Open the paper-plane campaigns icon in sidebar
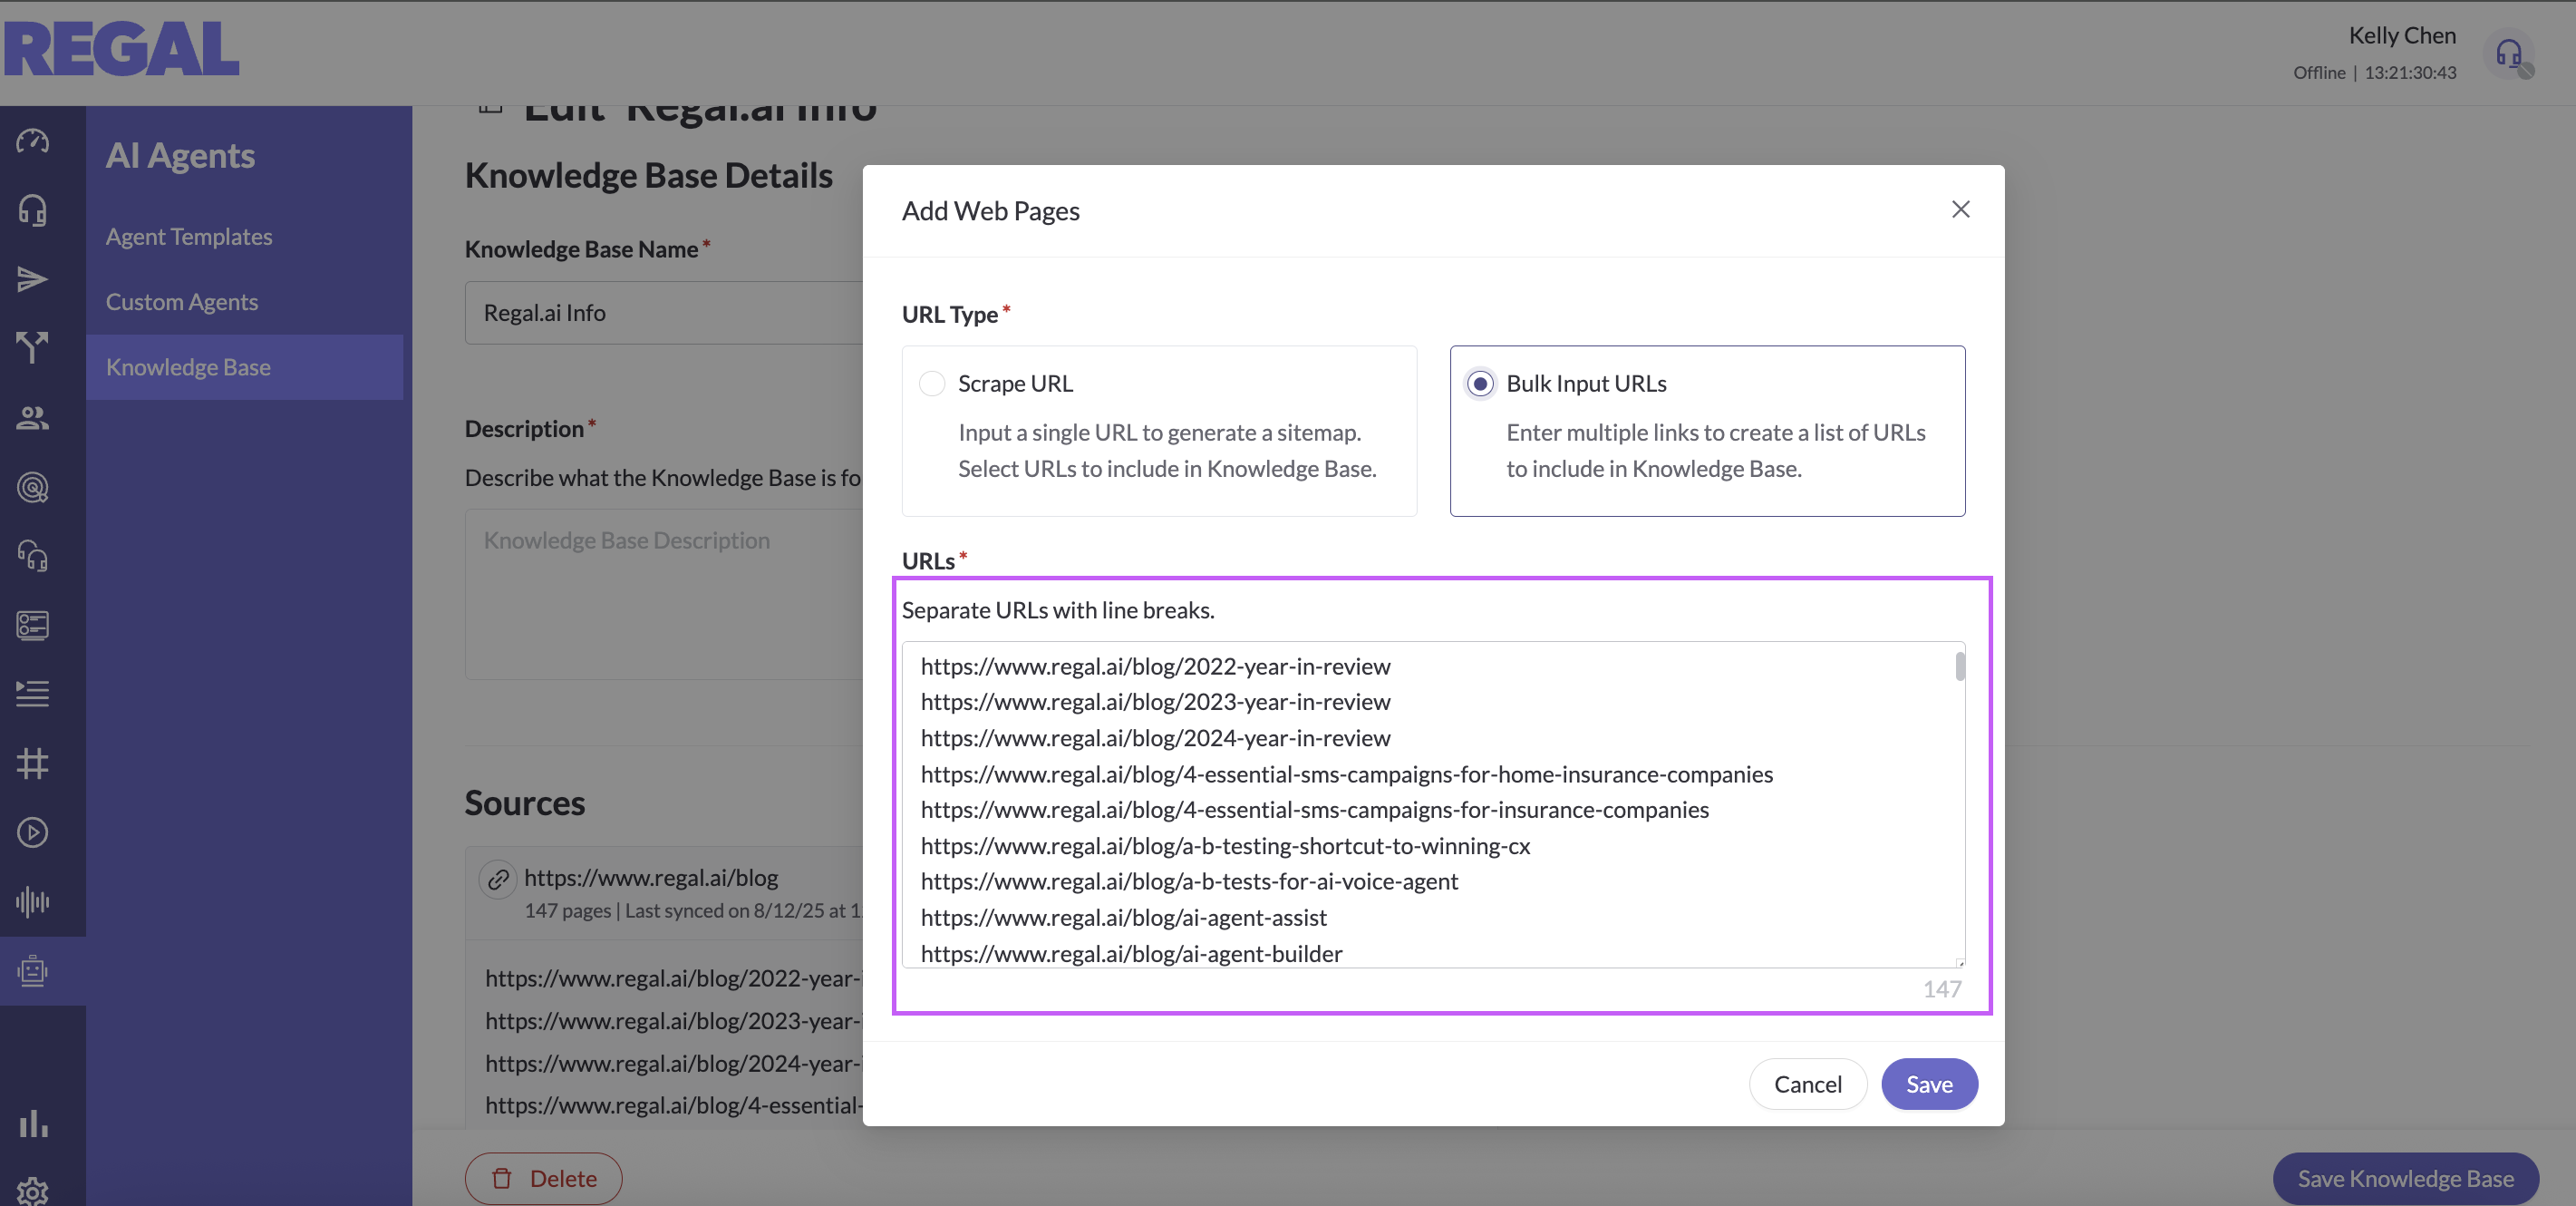Viewport: 2576px width, 1206px height. (x=32, y=279)
